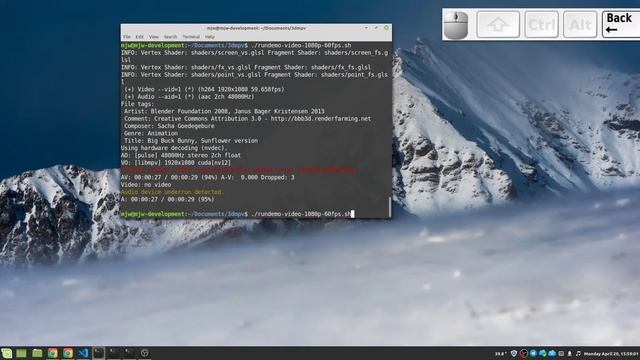The image size is (640, 360).
Task: Click the 'Composer: Sacha Goedegebure' line
Action: [169, 126]
